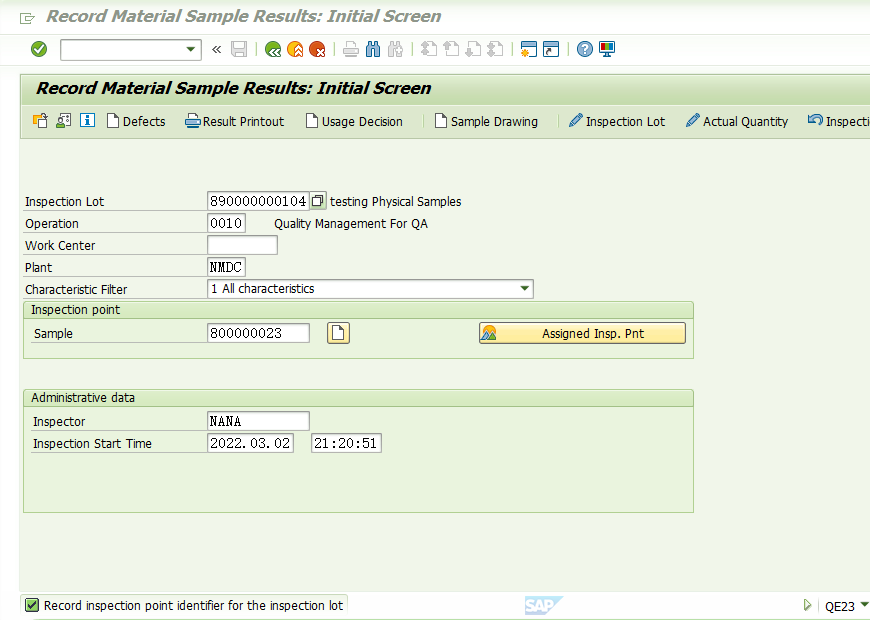This screenshot has height=620, width=870.
Task: Click Result Printout button
Action: (235, 121)
